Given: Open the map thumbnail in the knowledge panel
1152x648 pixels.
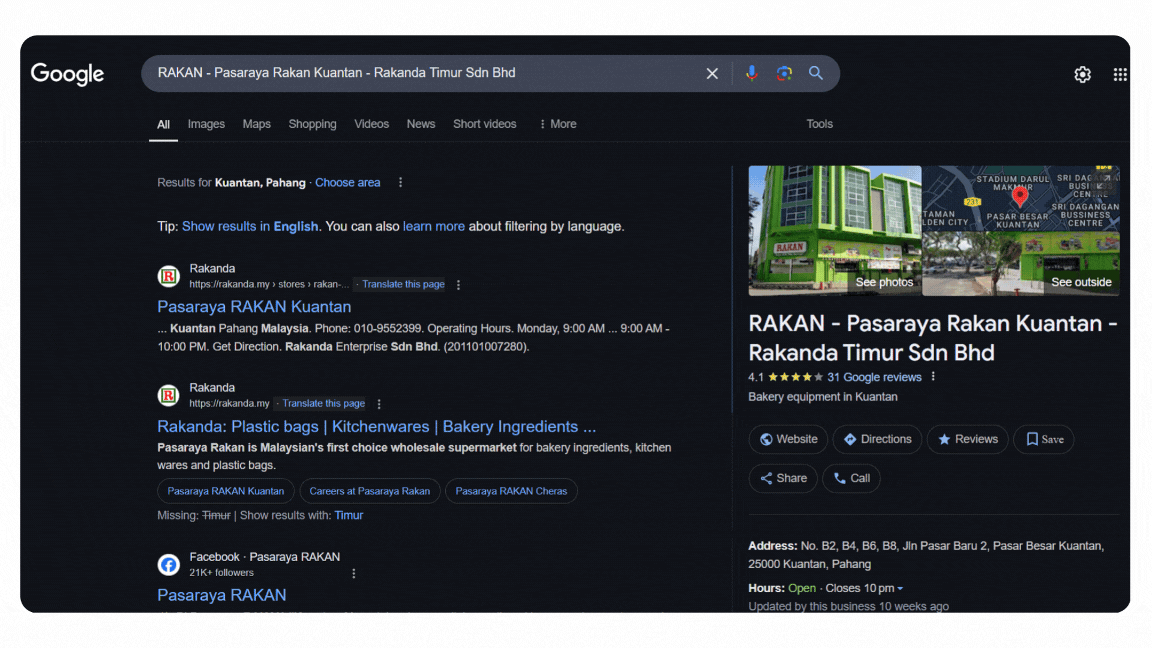Looking at the screenshot, I should 1020,196.
